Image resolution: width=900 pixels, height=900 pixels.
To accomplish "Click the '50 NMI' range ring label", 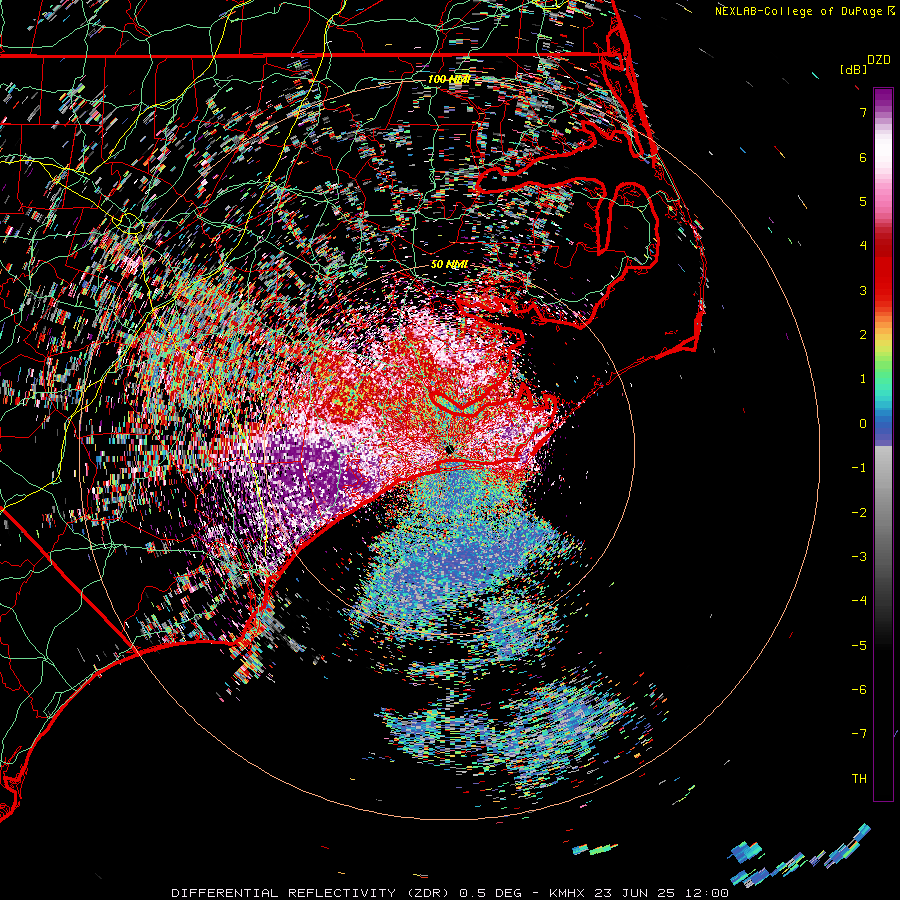I will (449, 264).
